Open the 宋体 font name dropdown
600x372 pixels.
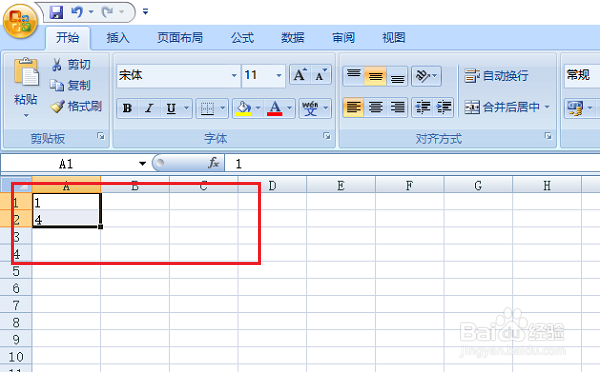[x=234, y=75]
